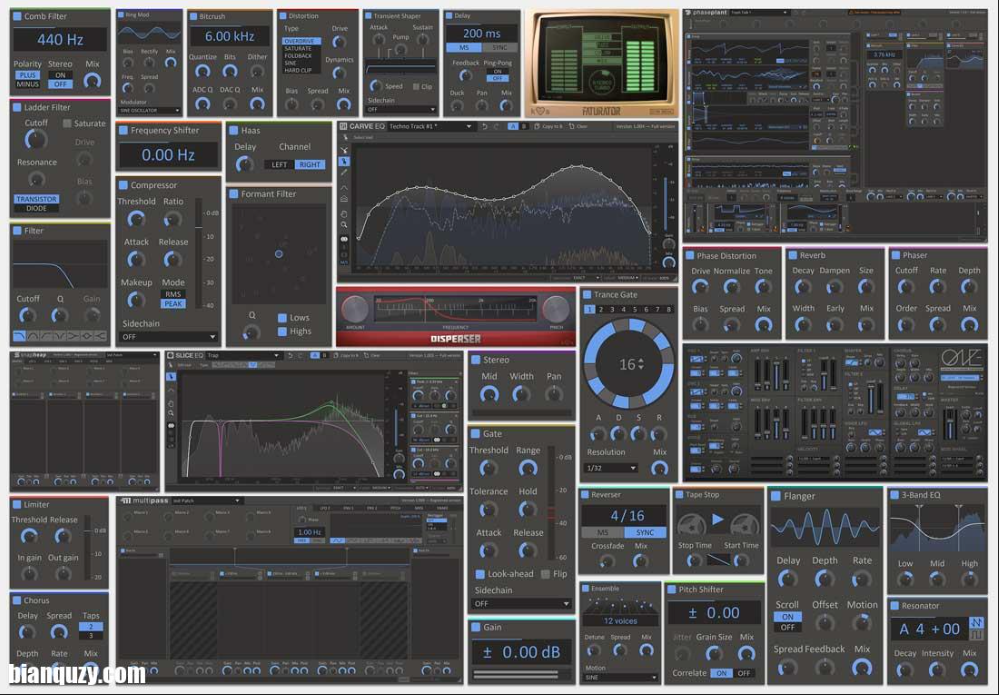This screenshot has width=999, height=695.
Task: Select the last filter shape icon in Filter
Action: [101, 336]
